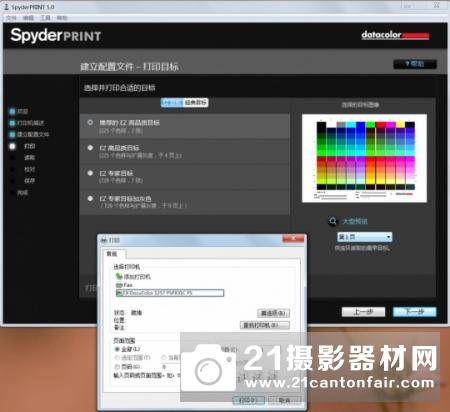Screen dimensions: 450x412
Task: Select the 选定范围 radio in print dialog
Action: (x=117, y=358)
